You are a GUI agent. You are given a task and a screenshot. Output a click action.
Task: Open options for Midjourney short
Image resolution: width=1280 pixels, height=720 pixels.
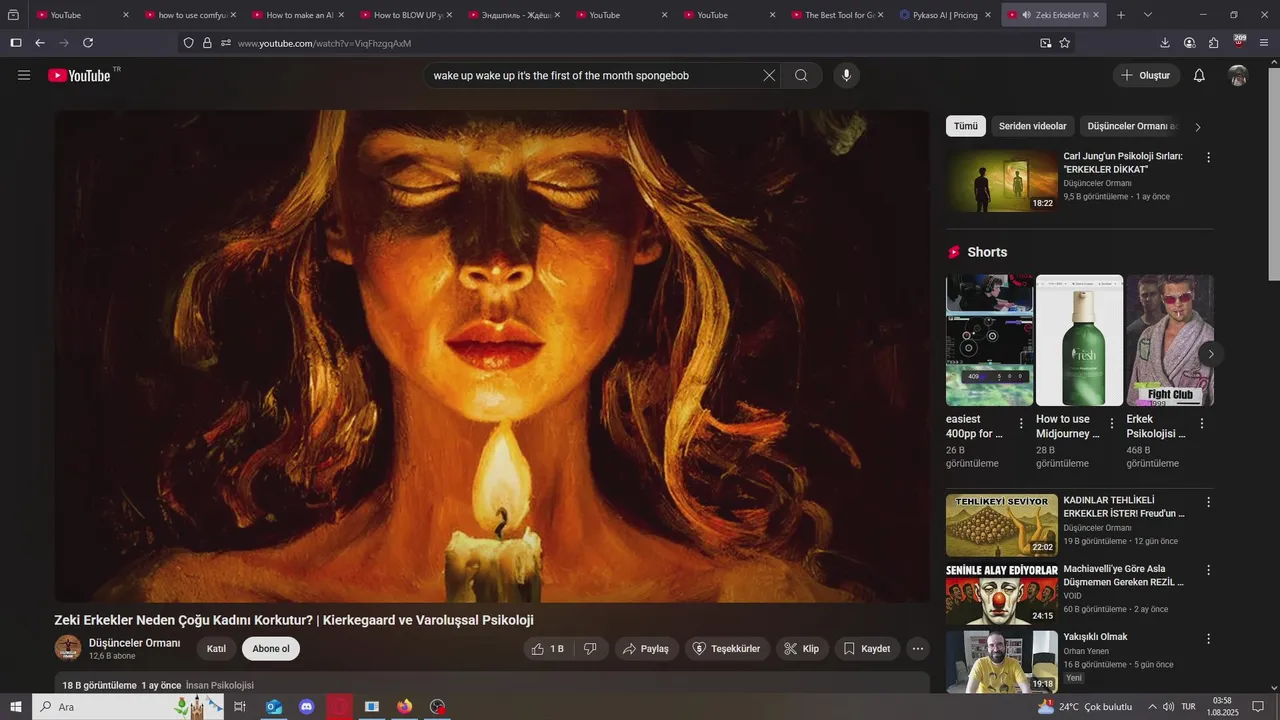[1111, 423]
